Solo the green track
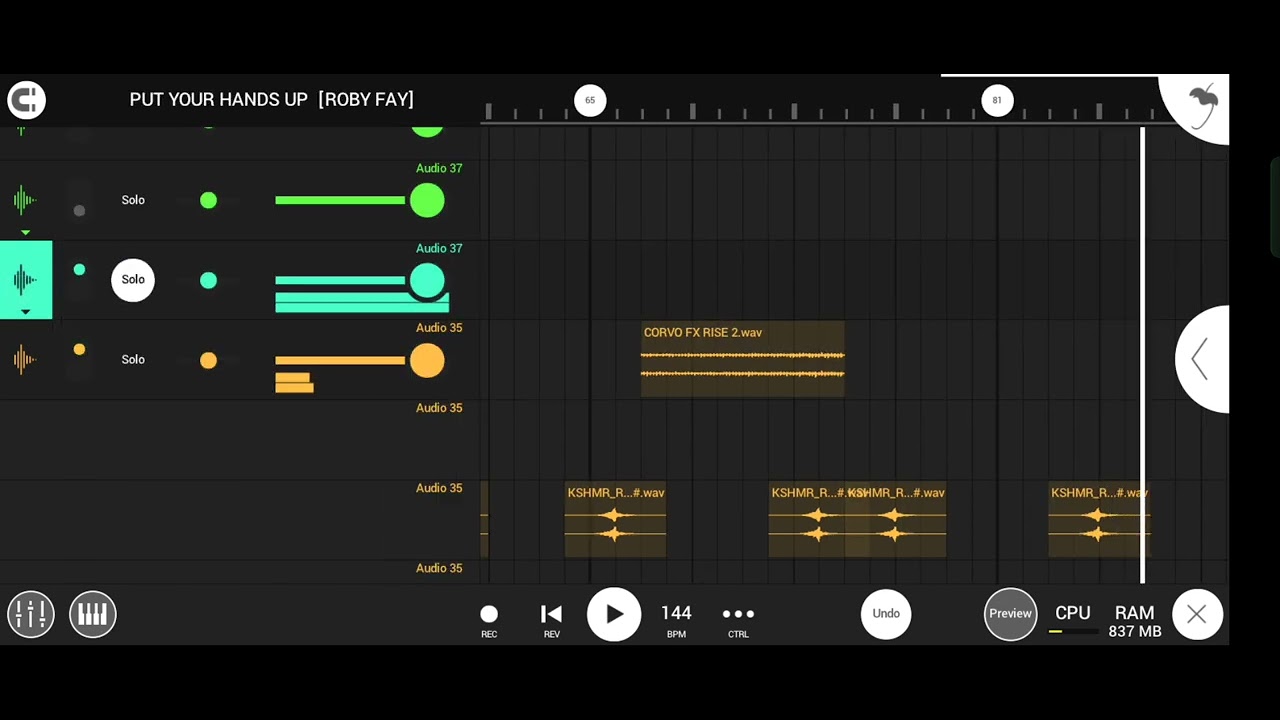The height and width of the screenshot is (720, 1280). (x=133, y=200)
